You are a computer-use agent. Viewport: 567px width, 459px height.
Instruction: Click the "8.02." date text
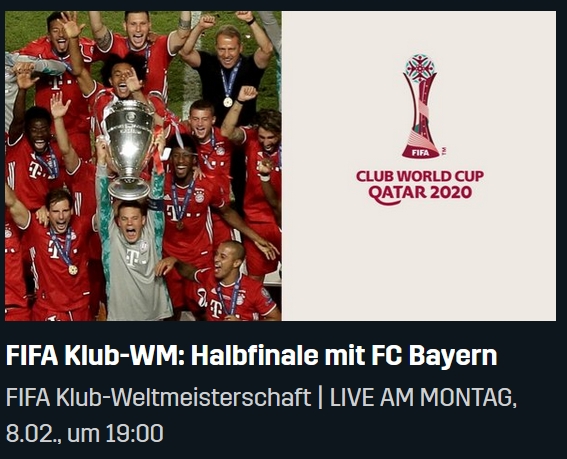[33, 433]
